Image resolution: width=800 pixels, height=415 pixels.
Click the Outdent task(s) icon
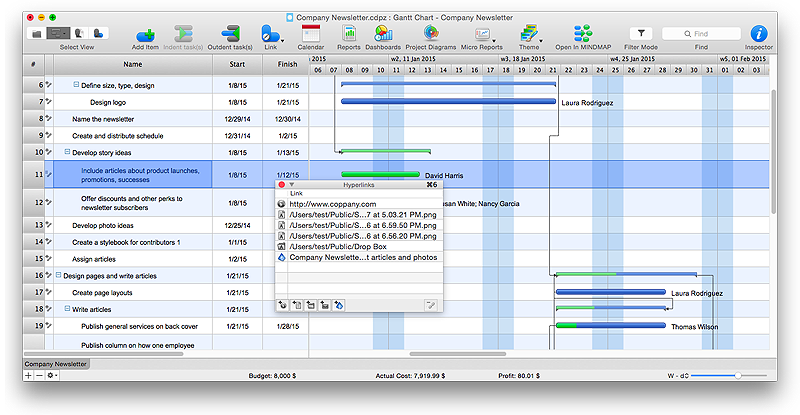[230, 34]
